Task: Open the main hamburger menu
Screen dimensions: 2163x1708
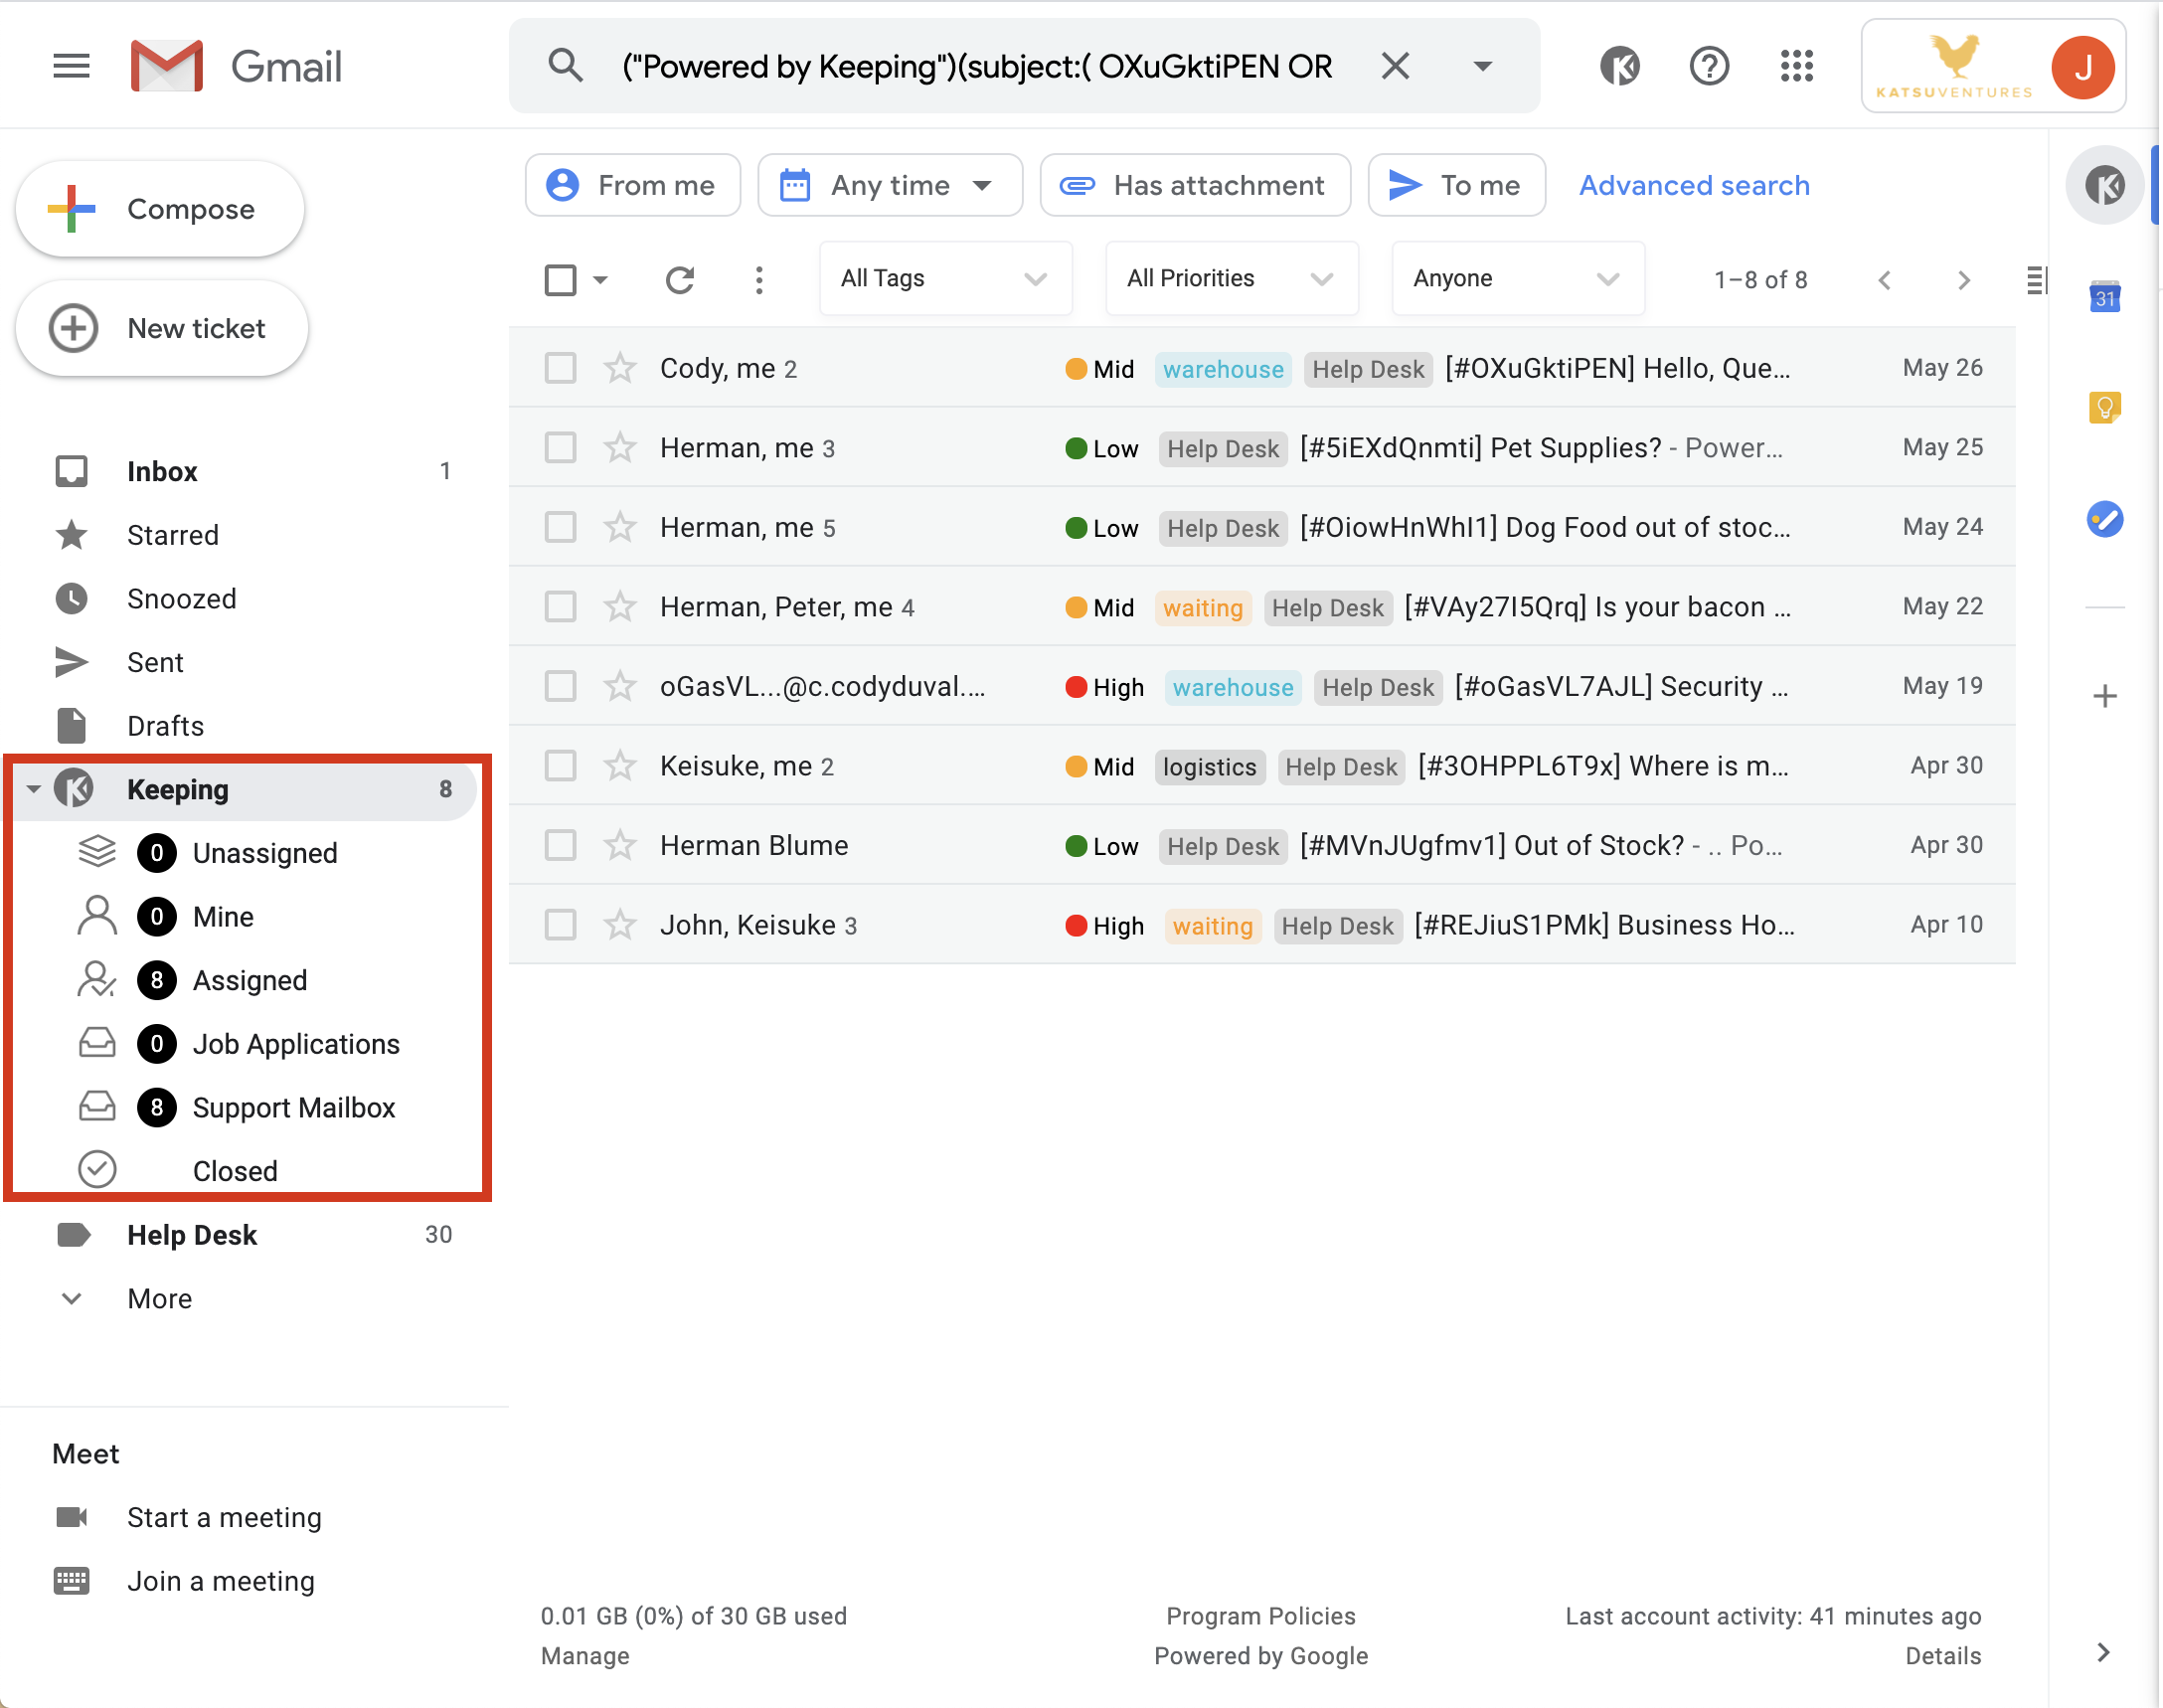Action: point(71,66)
